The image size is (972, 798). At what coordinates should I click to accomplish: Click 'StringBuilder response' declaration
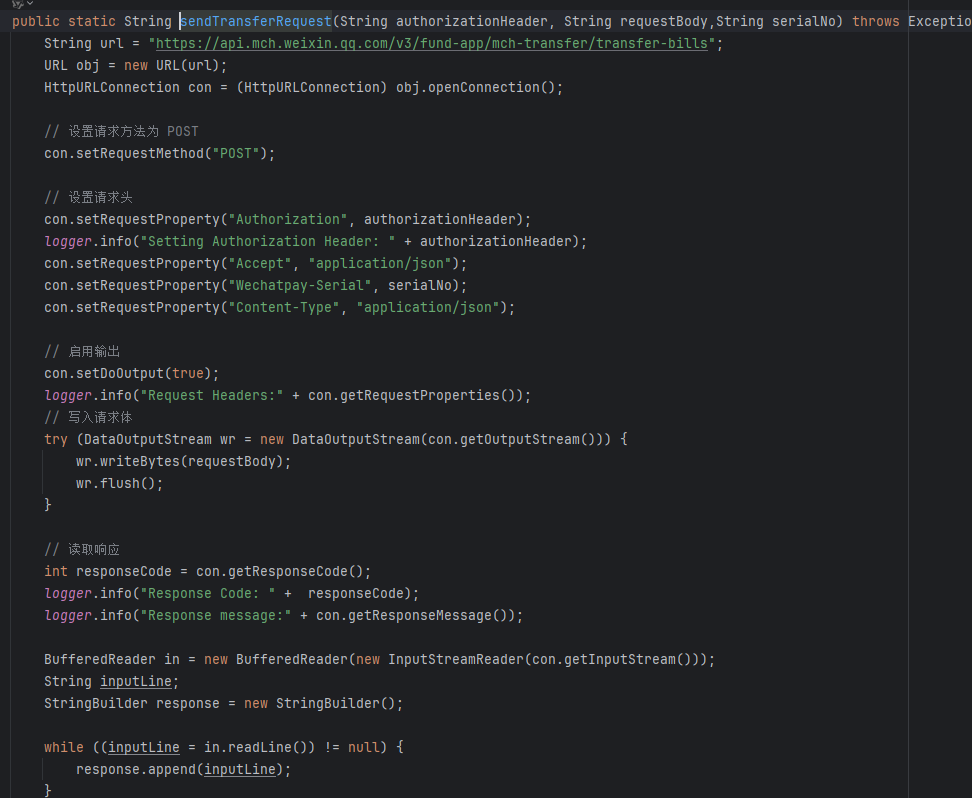pyautogui.click(x=132, y=704)
